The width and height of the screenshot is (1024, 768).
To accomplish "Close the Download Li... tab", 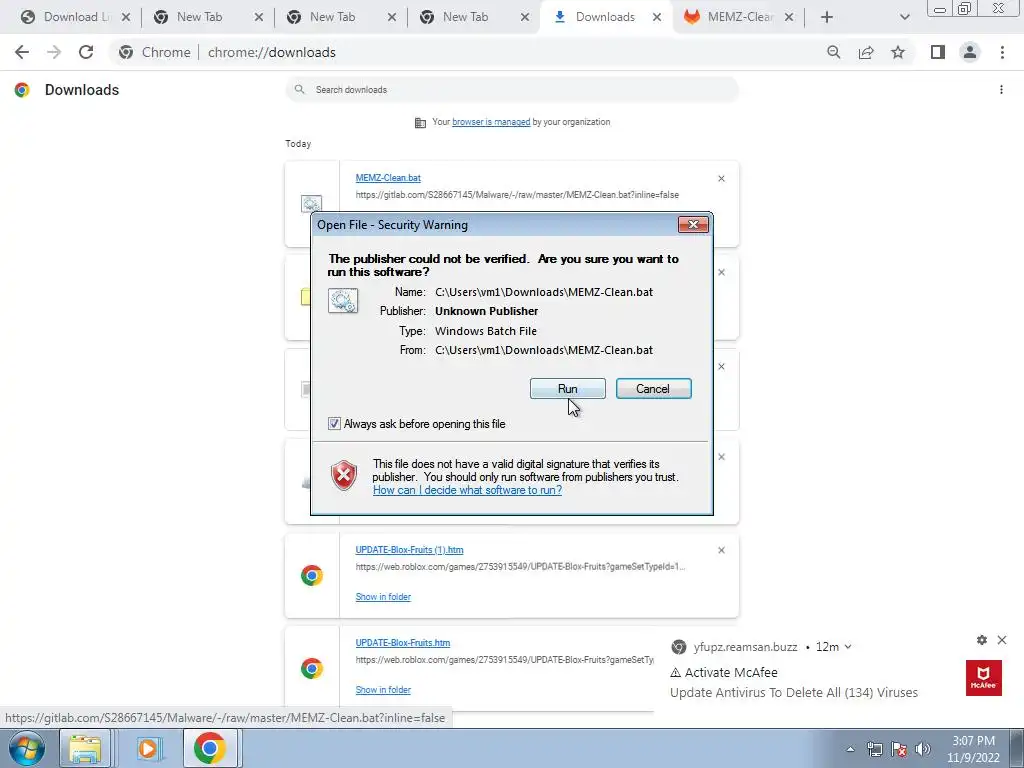I will (126, 17).
